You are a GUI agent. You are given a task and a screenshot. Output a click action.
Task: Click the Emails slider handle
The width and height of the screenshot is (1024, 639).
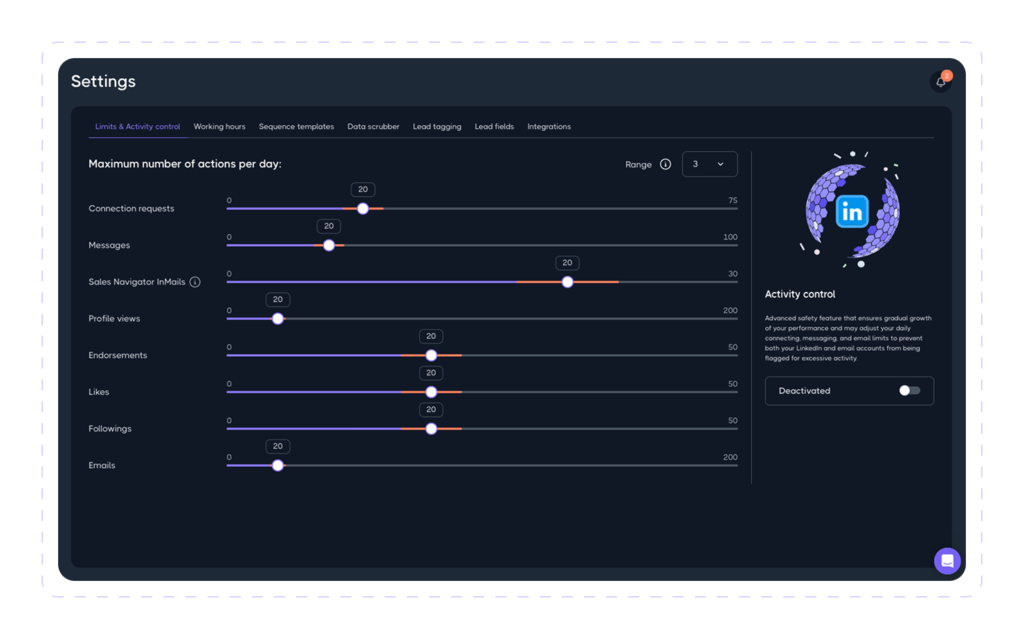pyautogui.click(x=278, y=465)
